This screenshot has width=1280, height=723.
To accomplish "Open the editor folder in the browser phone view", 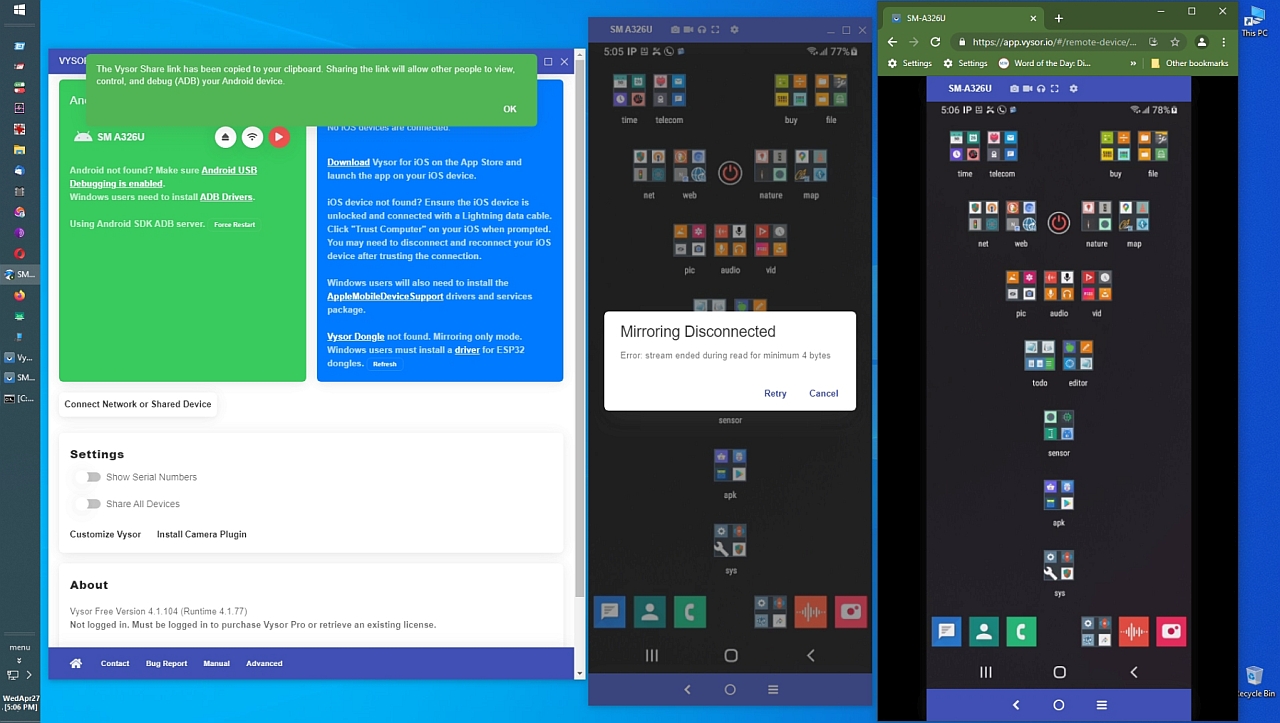I will click(x=1078, y=355).
